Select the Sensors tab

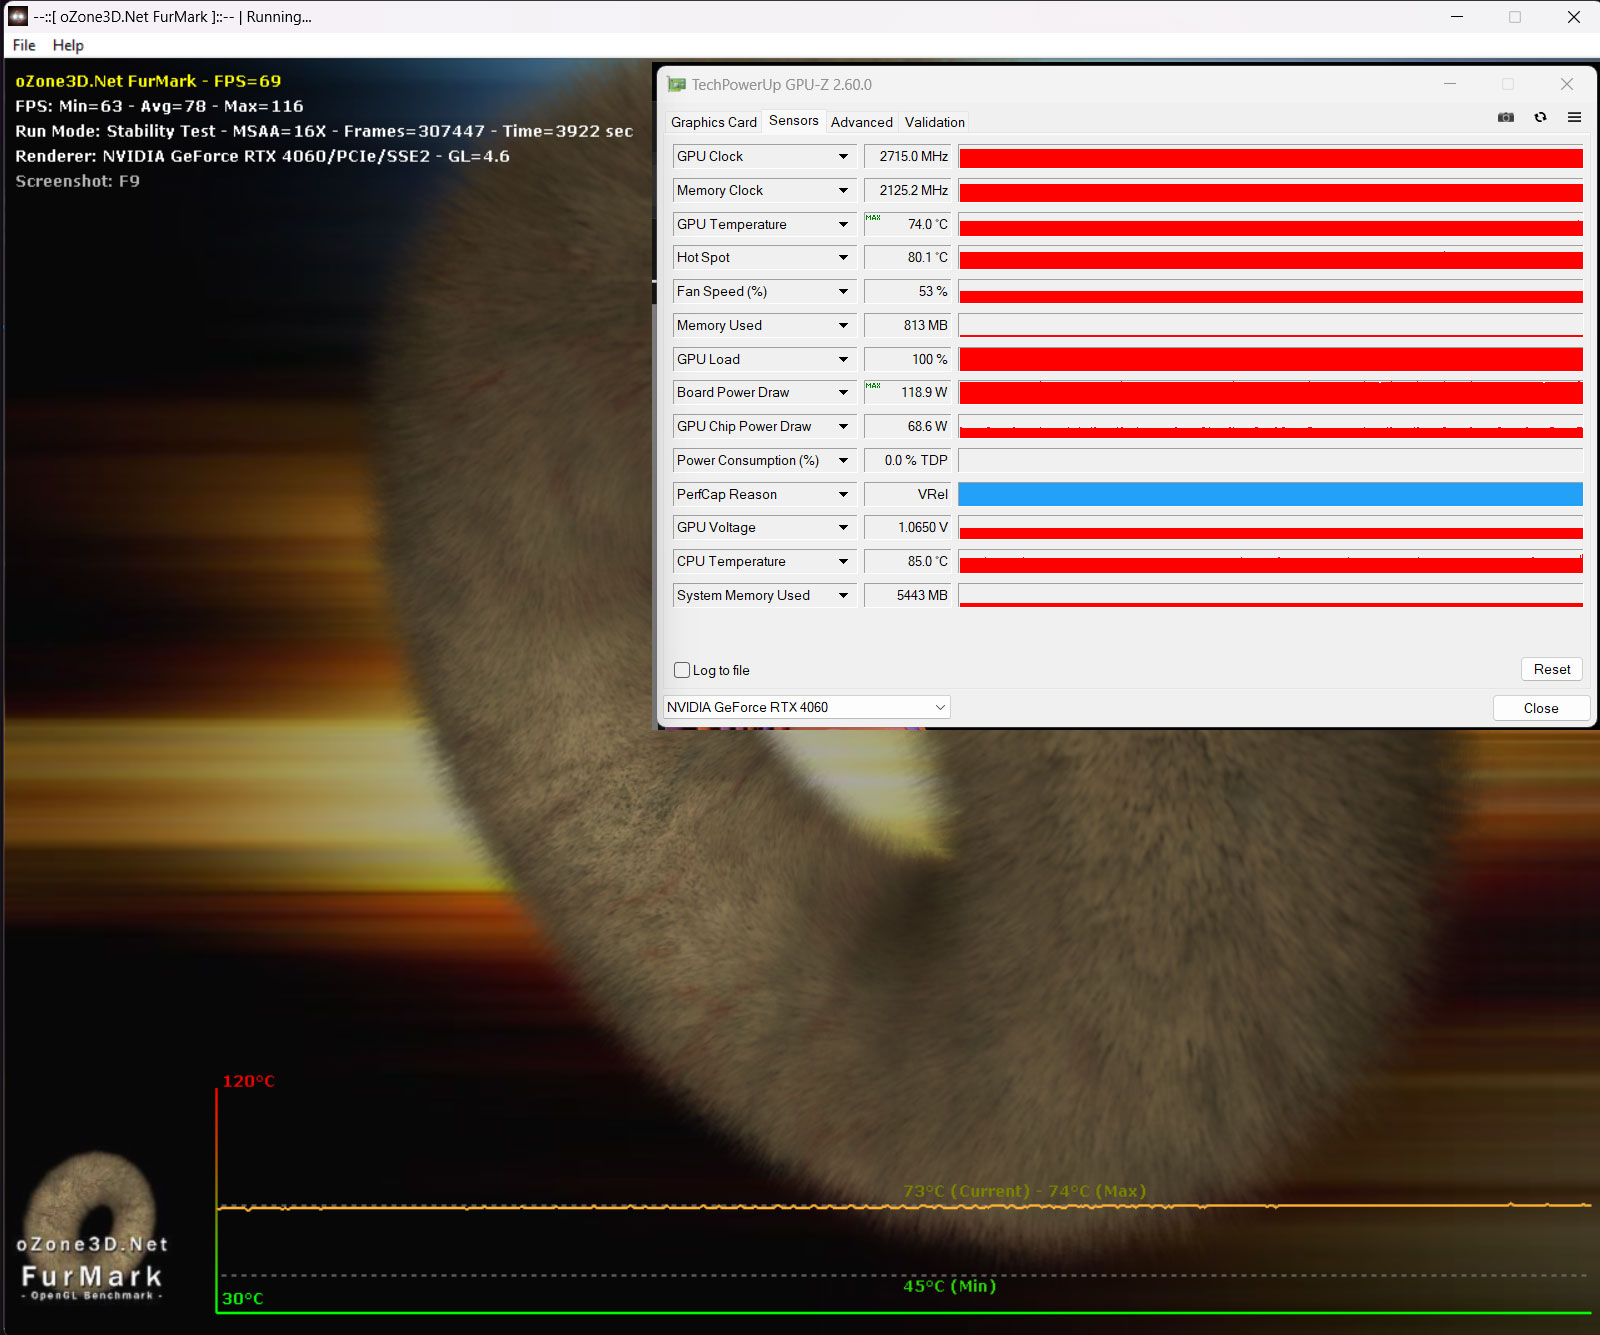pos(794,121)
